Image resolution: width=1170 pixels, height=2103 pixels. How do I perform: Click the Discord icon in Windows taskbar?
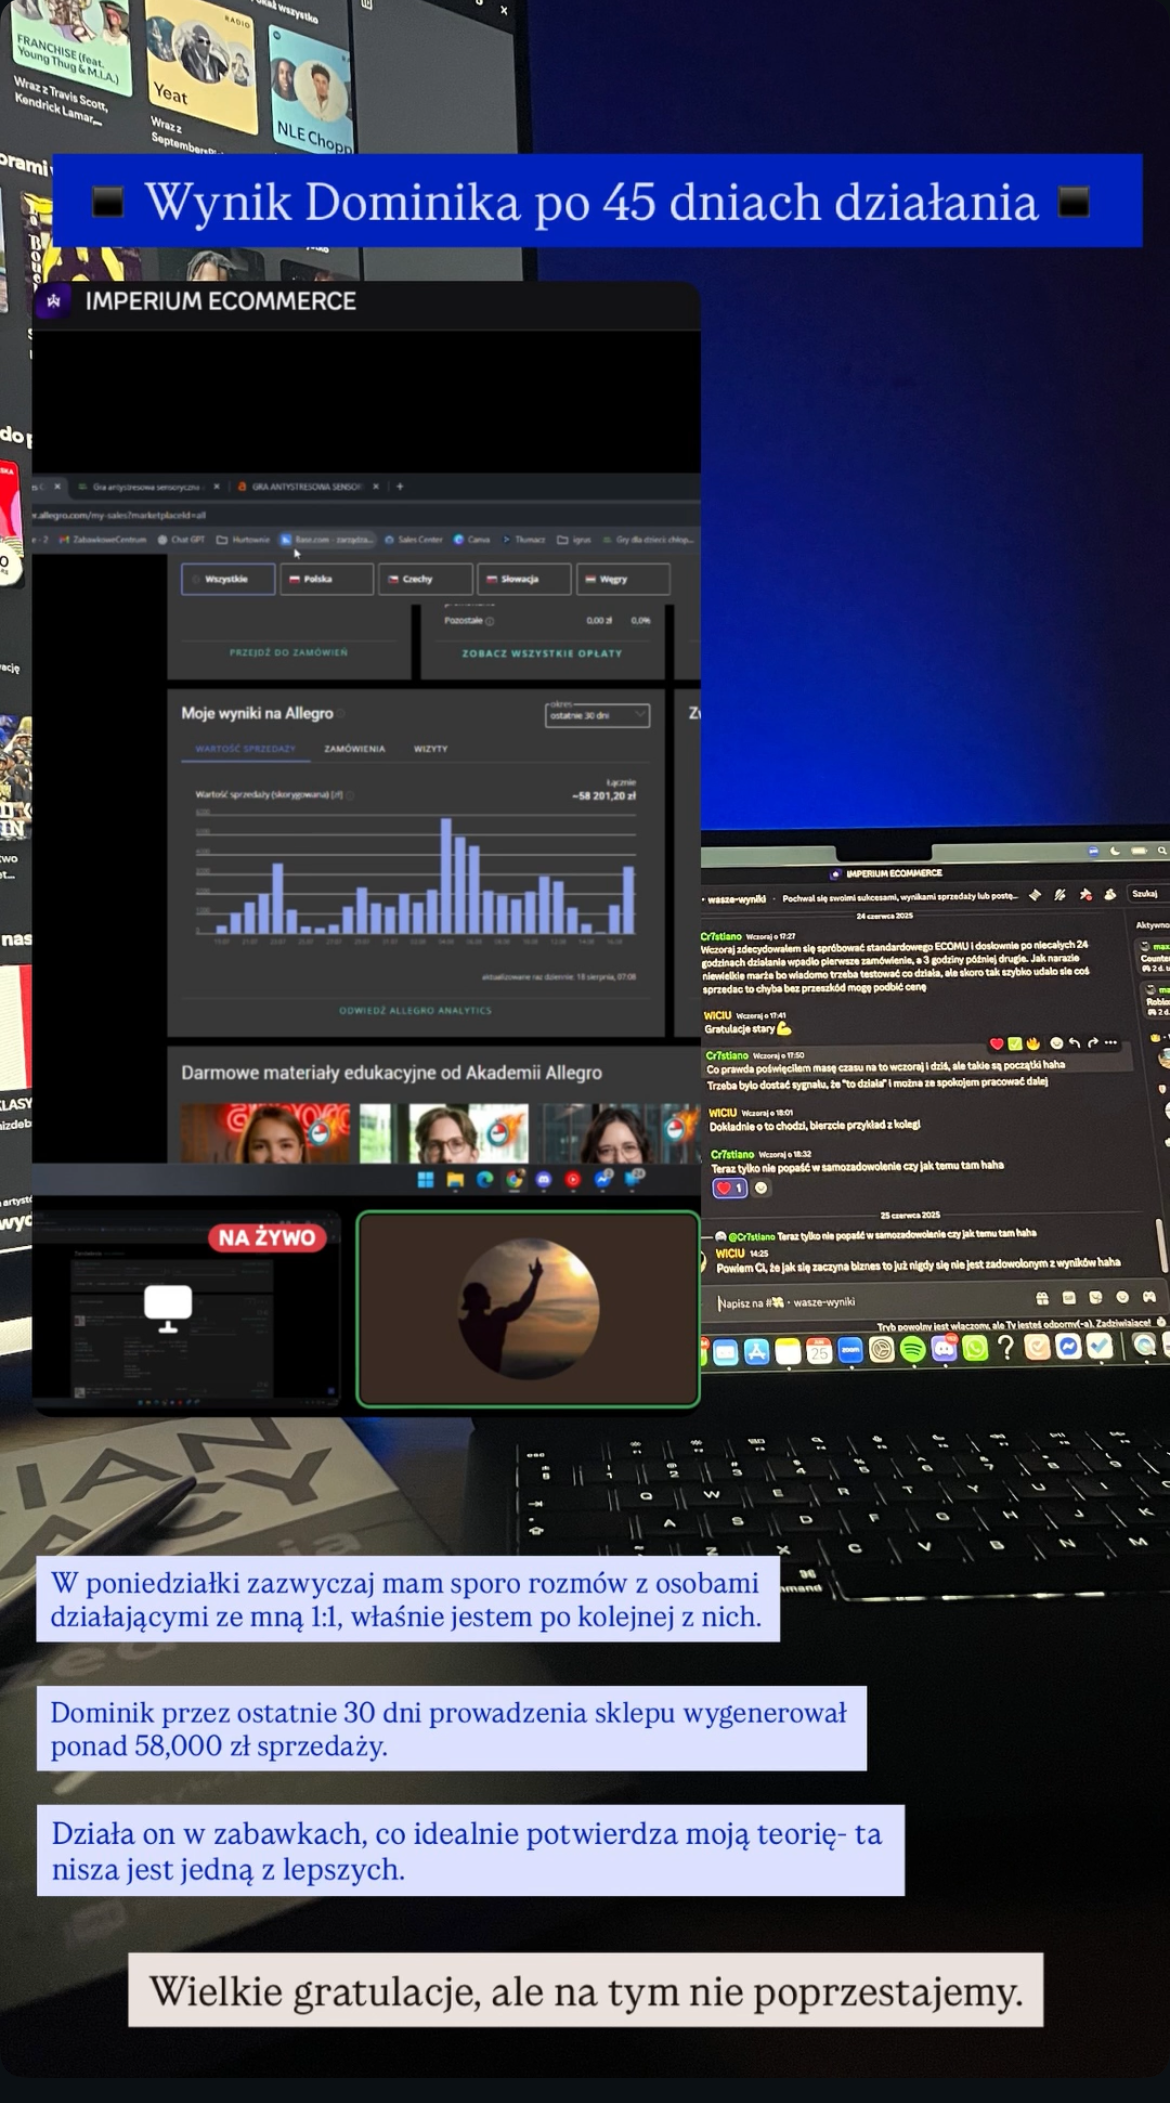543,1180
